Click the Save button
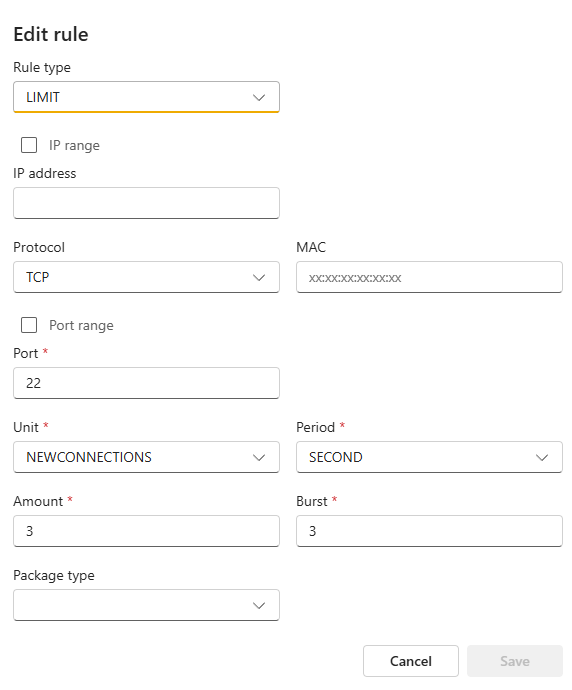Viewport: 572px width, 690px height. [515, 661]
